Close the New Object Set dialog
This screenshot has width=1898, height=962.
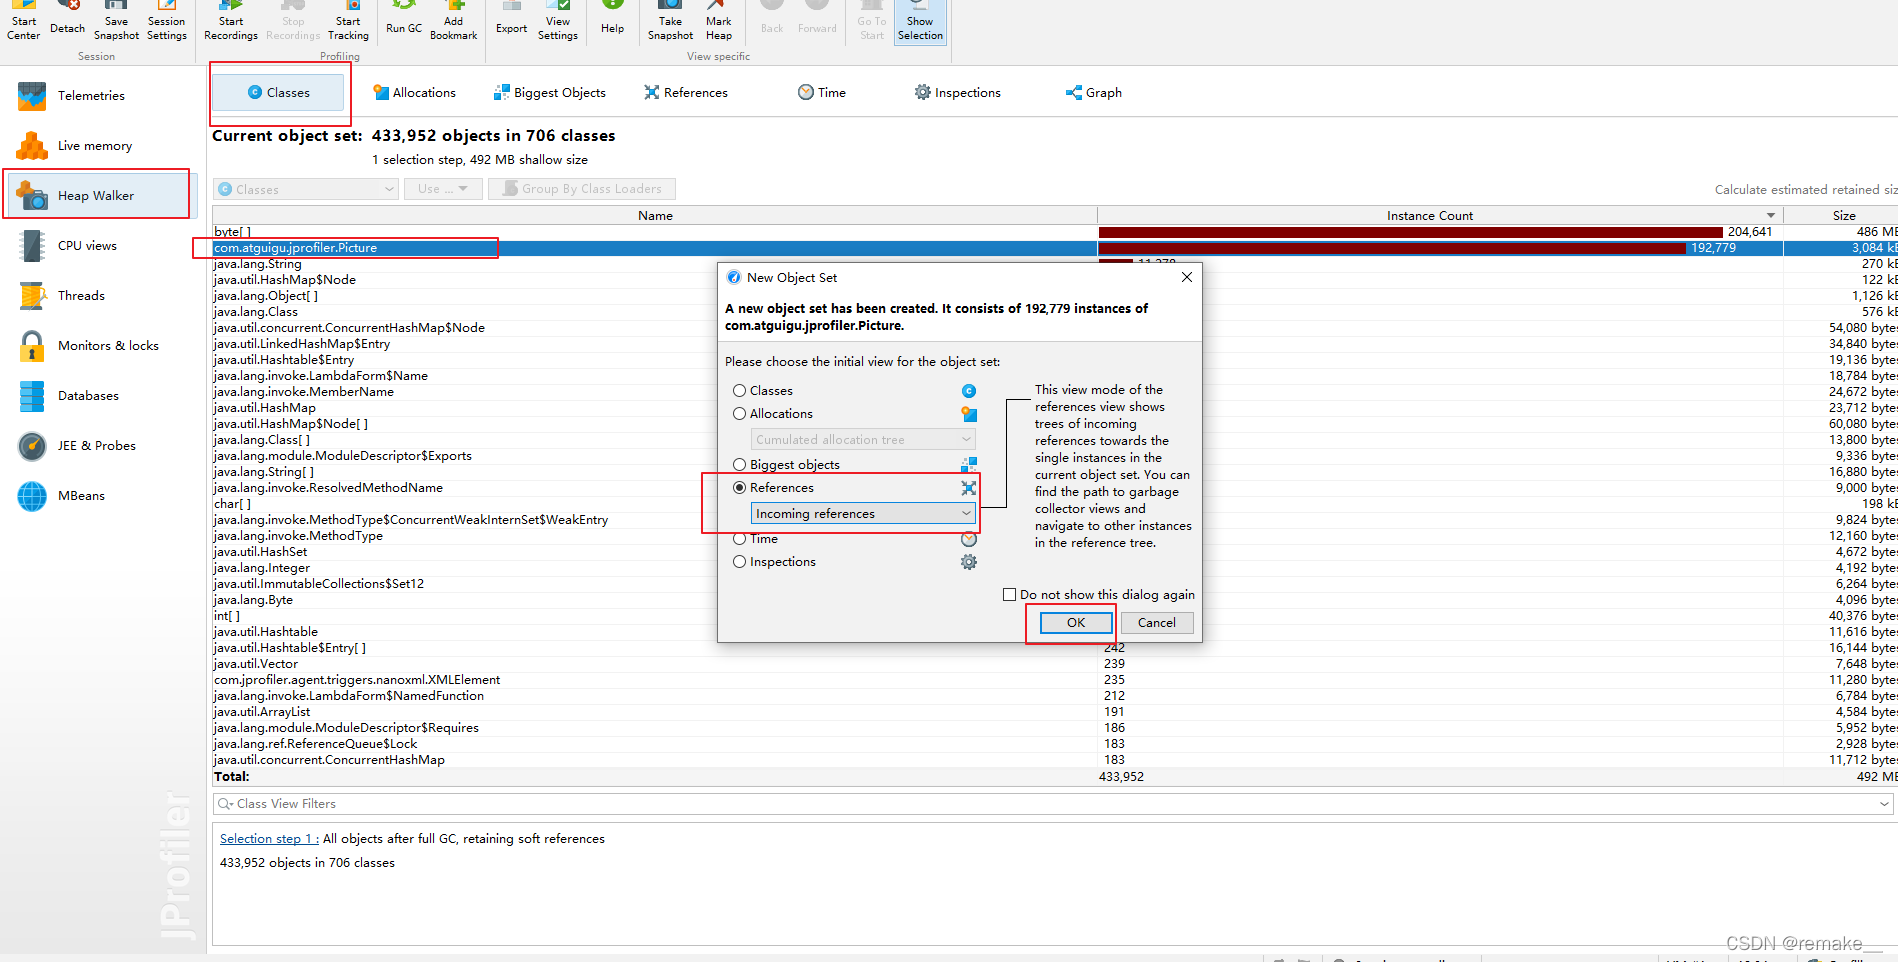click(x=1187, y=277)
